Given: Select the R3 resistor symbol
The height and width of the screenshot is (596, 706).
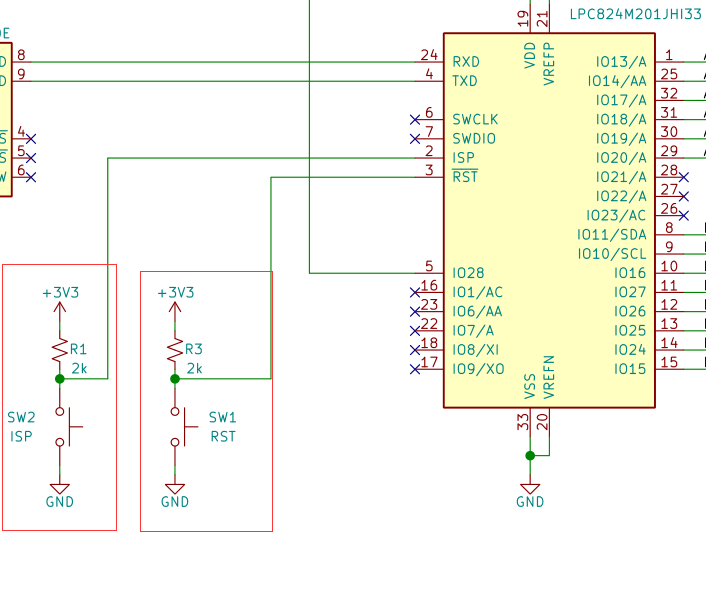Looking at the screenshot, I should pos(175,351).
